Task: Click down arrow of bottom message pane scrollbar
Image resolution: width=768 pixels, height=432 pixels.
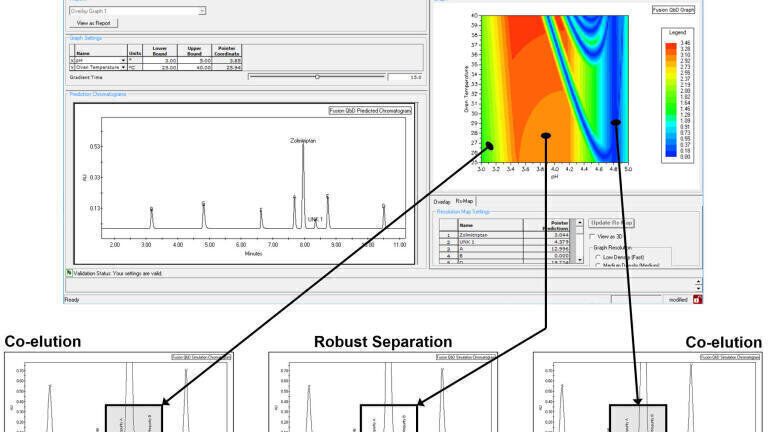Action: [x=698, y=288]
